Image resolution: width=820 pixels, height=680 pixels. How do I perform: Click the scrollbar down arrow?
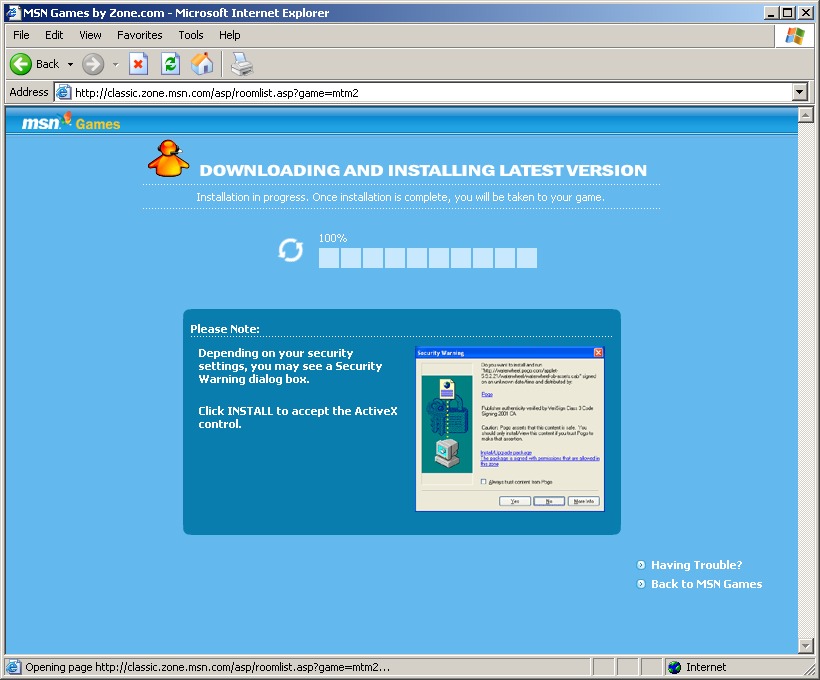click(x=805, y=646)
